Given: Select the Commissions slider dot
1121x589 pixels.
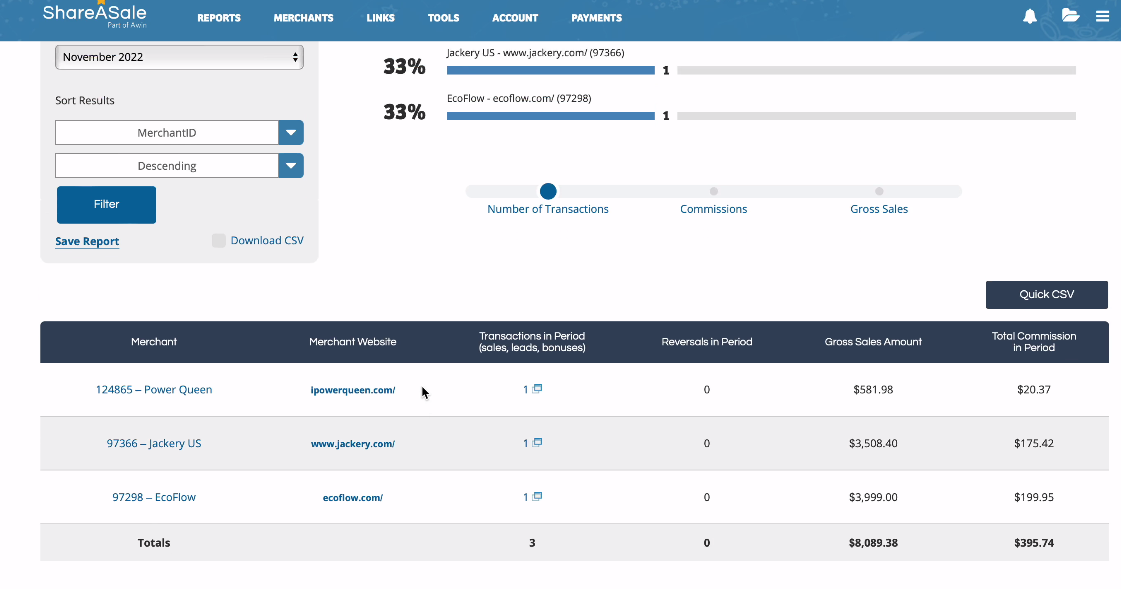Looking at the screenshot, I should tap(713, 192).
